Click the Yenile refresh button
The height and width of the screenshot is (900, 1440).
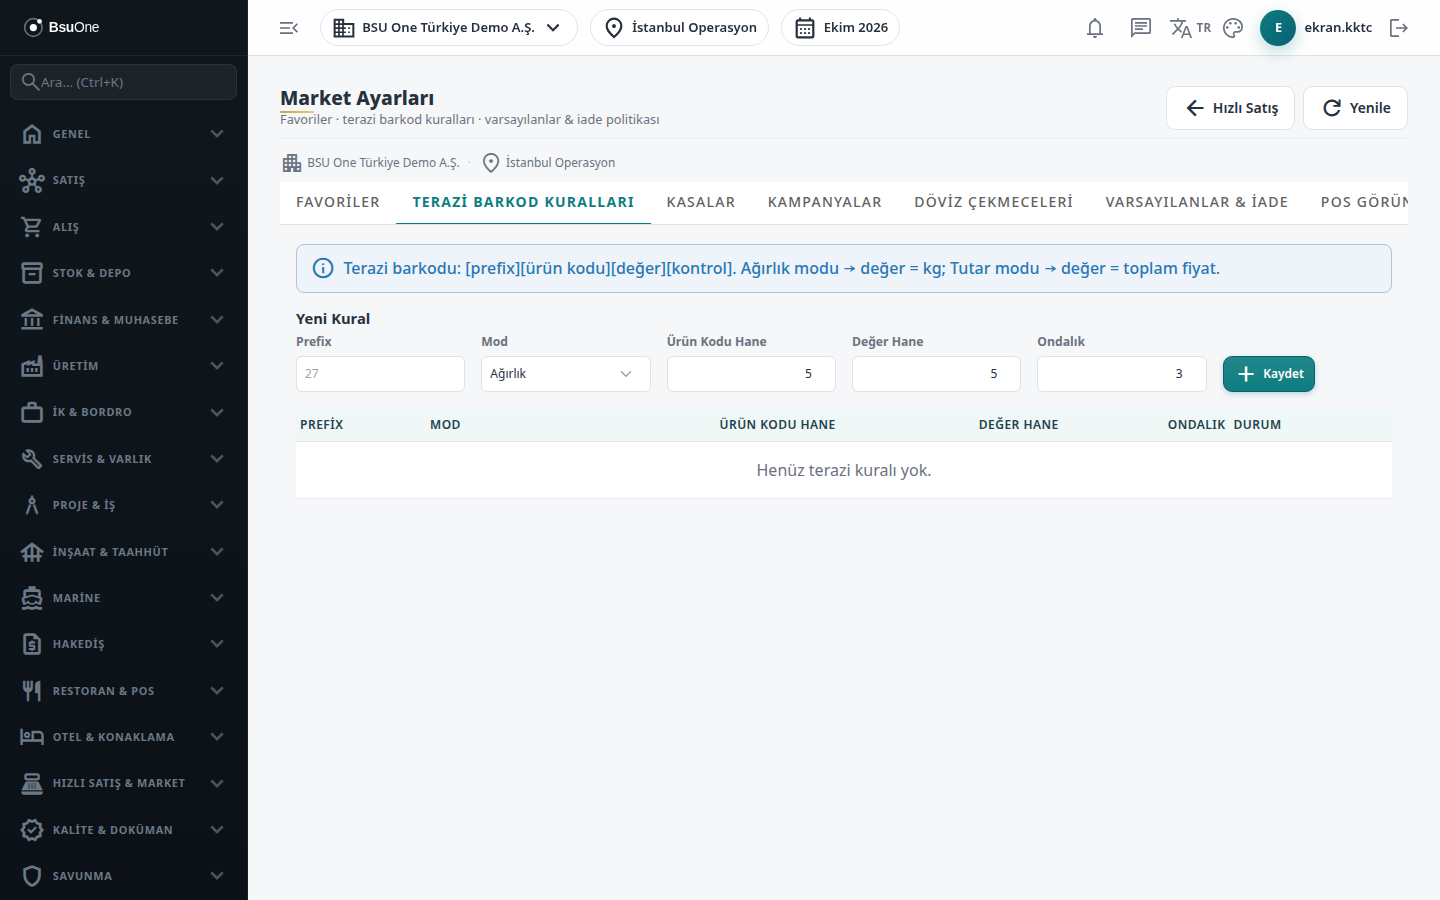tap(1355, 108)
